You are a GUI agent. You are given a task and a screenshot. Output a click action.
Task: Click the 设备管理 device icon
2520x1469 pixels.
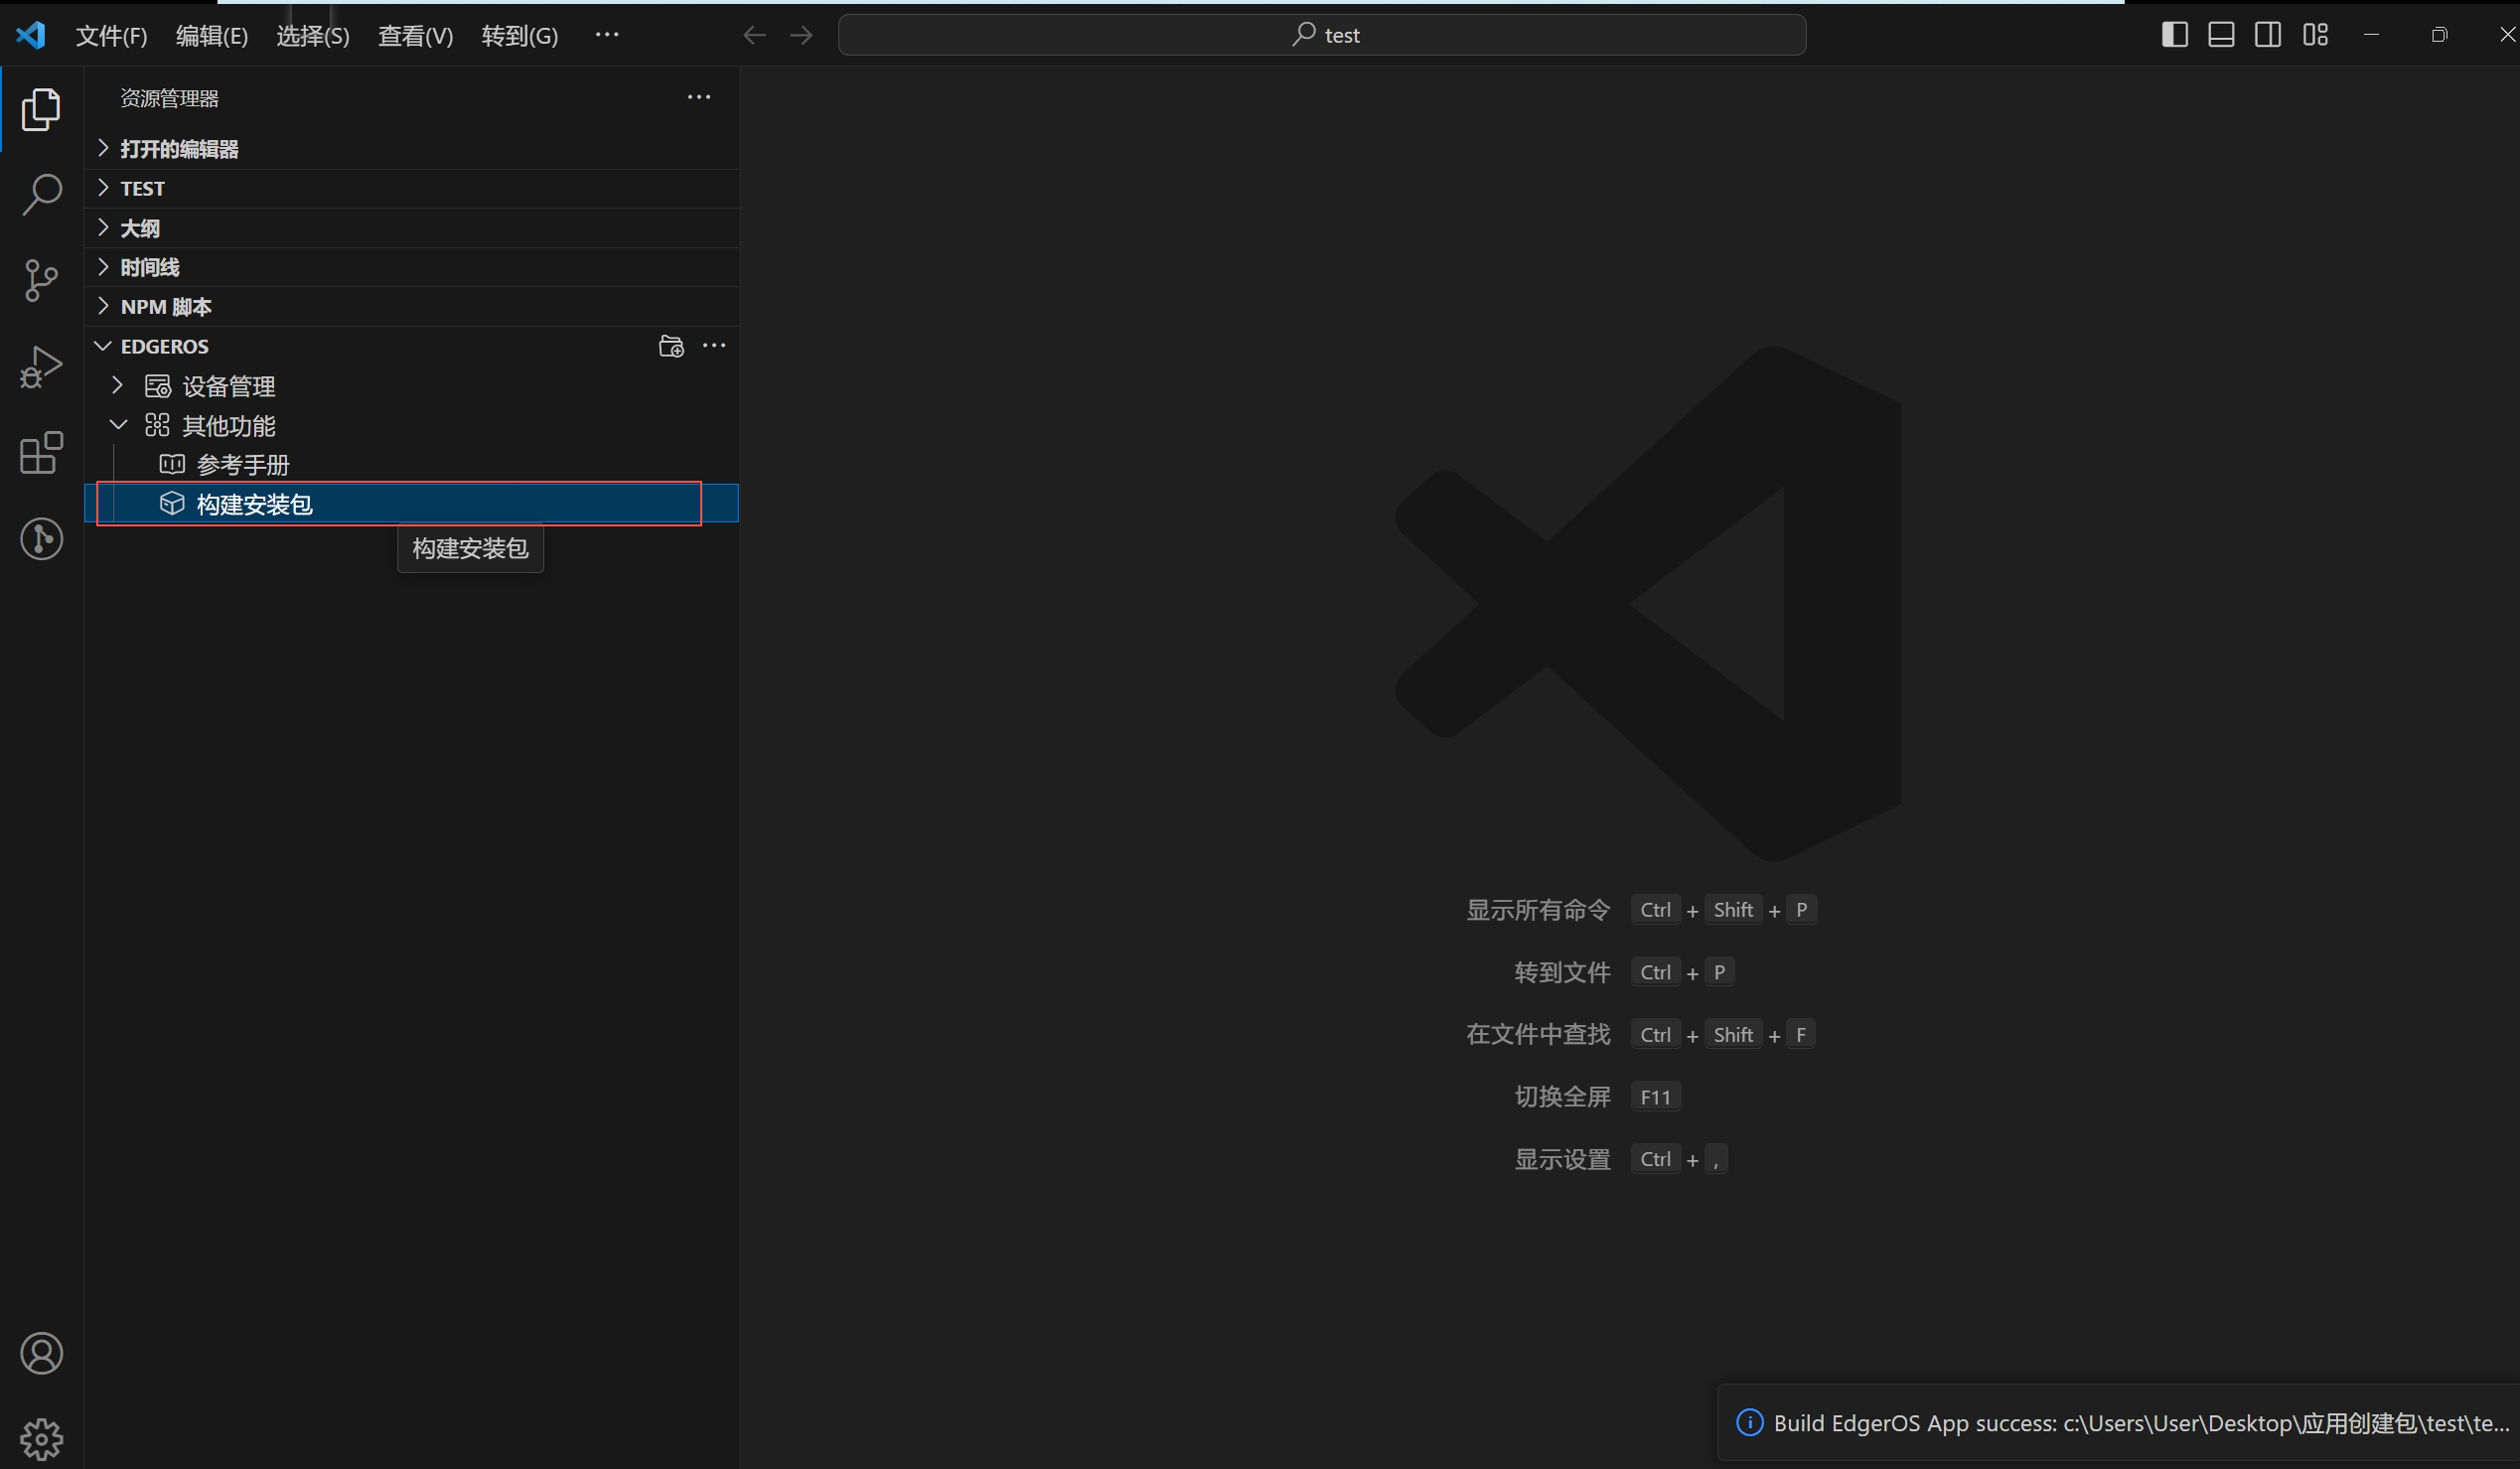(157, 386)
